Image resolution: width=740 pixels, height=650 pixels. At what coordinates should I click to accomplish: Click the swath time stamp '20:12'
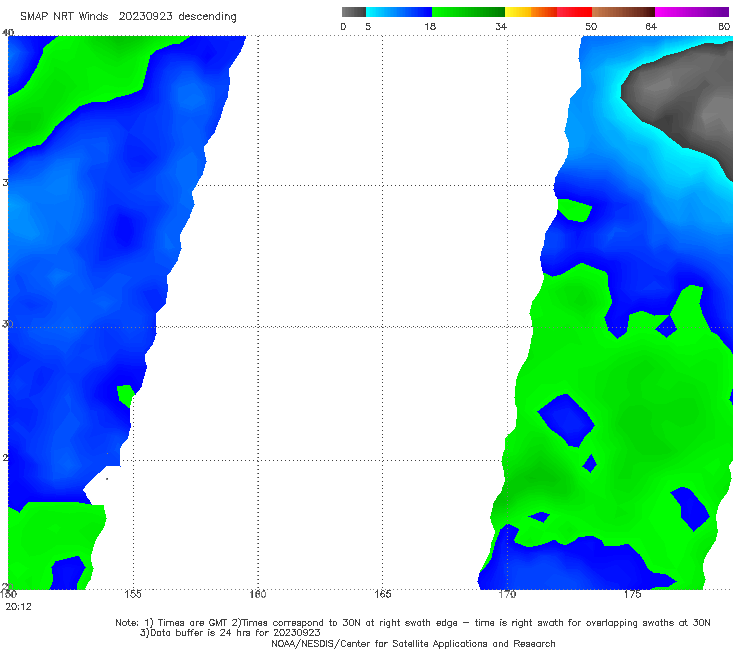[x=18, y=607]
